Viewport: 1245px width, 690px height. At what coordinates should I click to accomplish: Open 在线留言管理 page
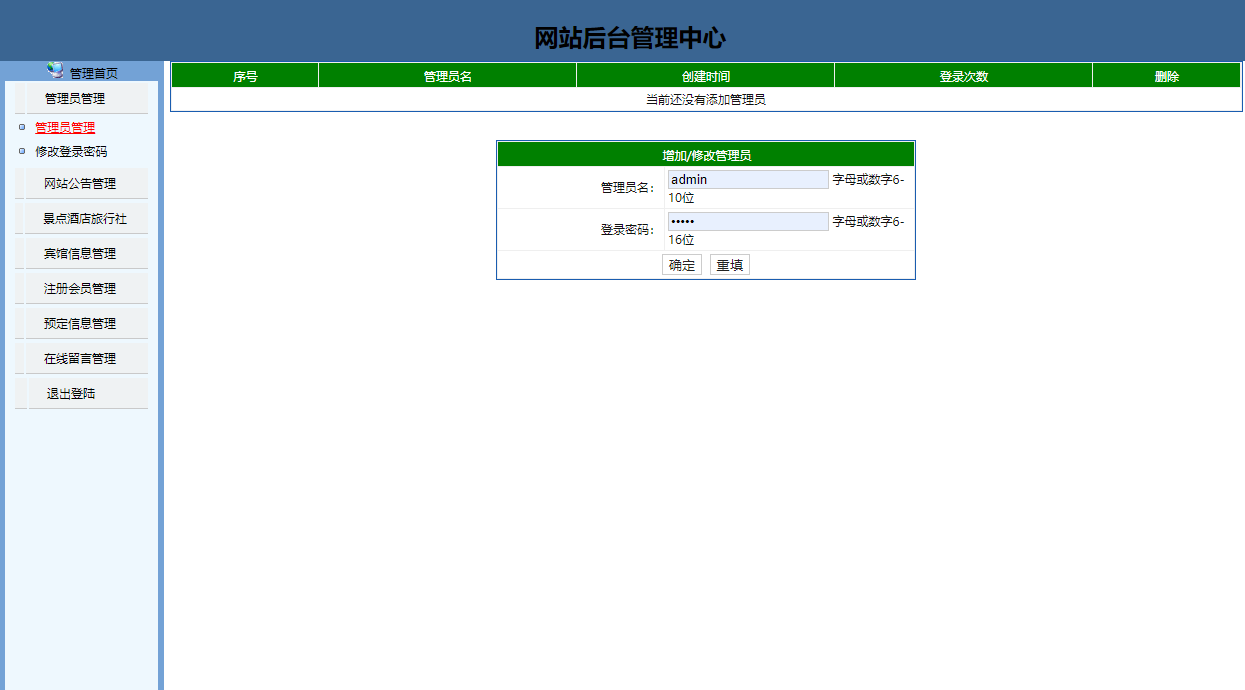(82, 357)
